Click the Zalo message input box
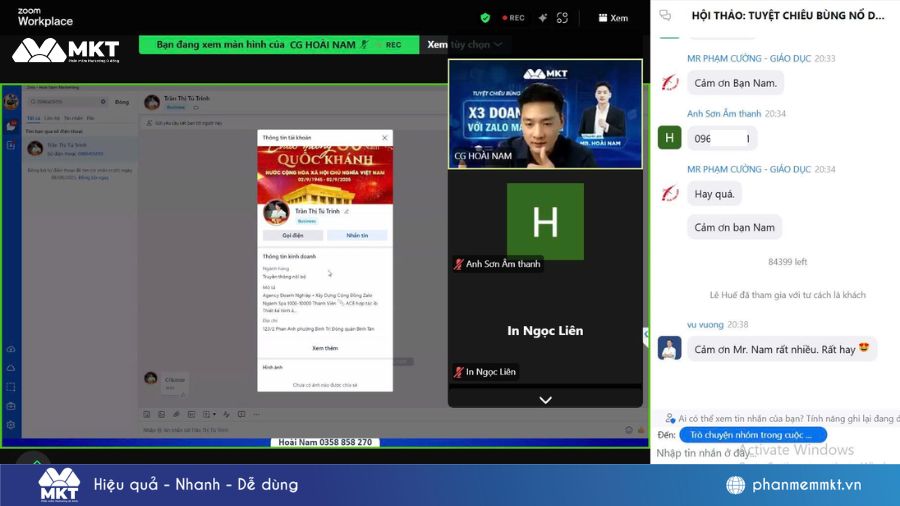This screenshot has height=506, width=900. (379, 430)
